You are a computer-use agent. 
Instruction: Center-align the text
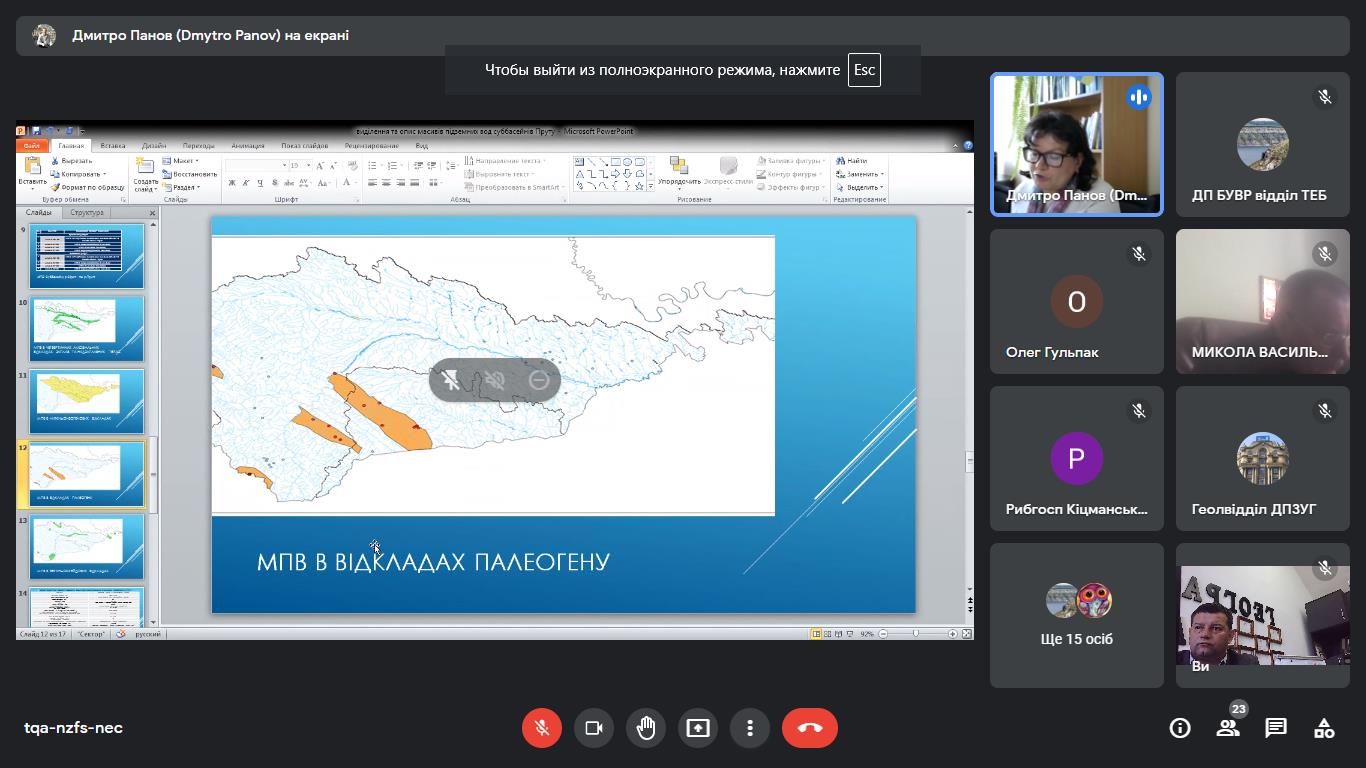pyautogui.click(x=386, y=183)
